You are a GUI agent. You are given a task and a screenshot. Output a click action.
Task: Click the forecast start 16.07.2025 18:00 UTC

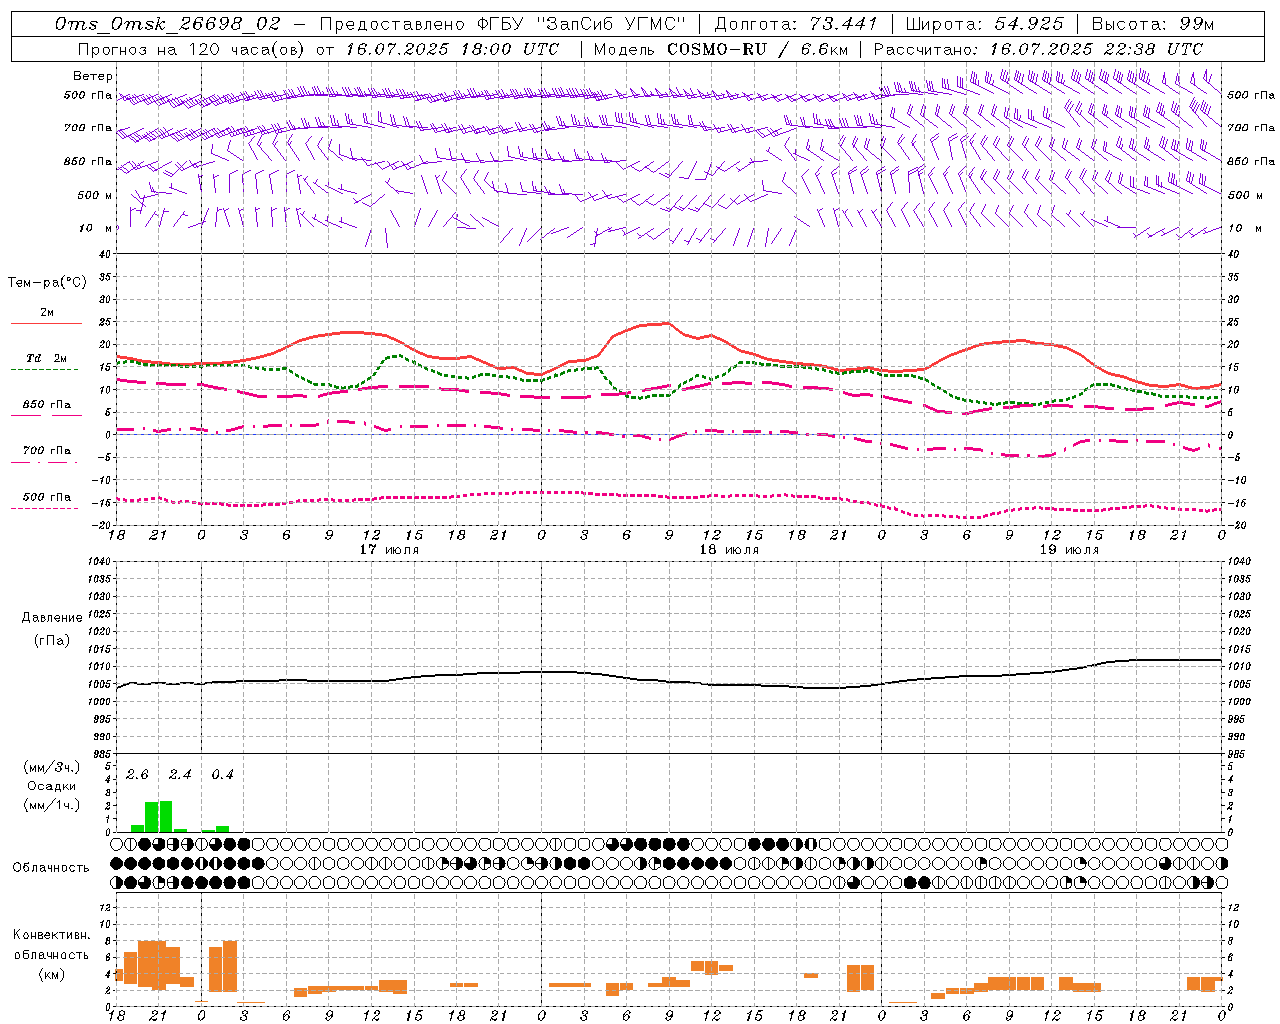(x=451, y=48)
